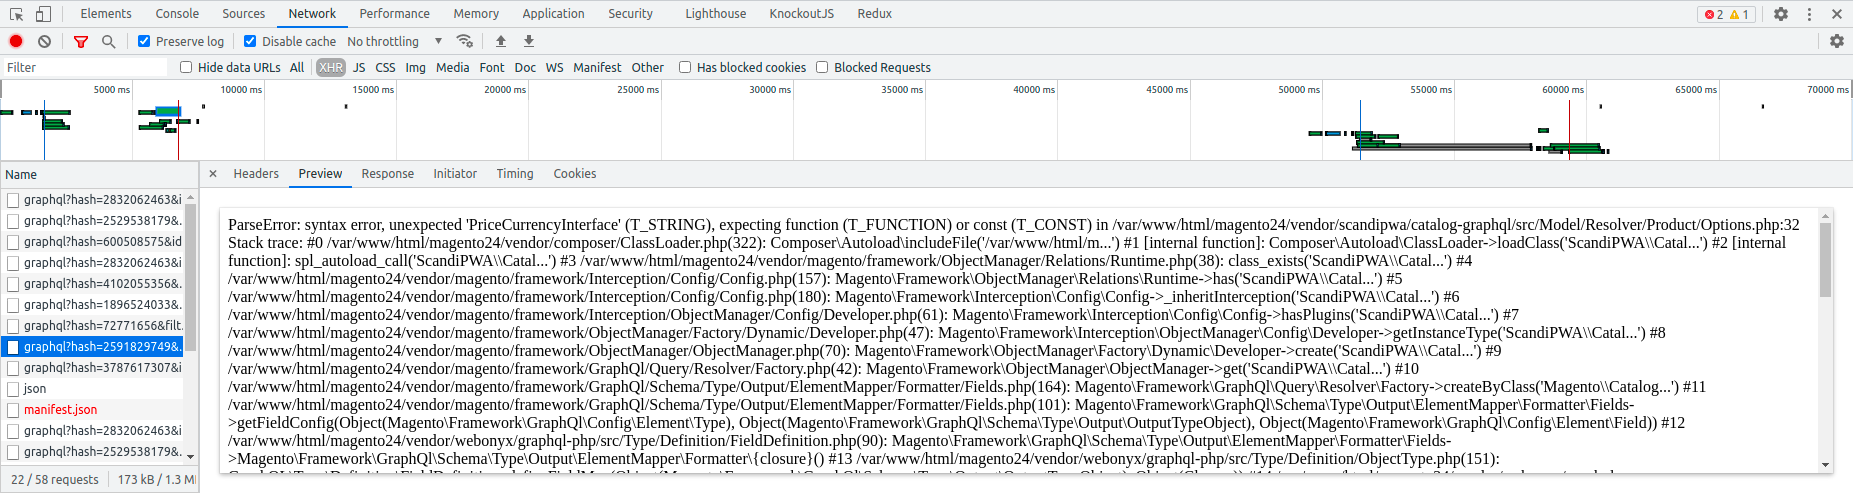This screenshot has height=493, width=1853.
Task: Show the request Headers tab
Action: (256, 174)
